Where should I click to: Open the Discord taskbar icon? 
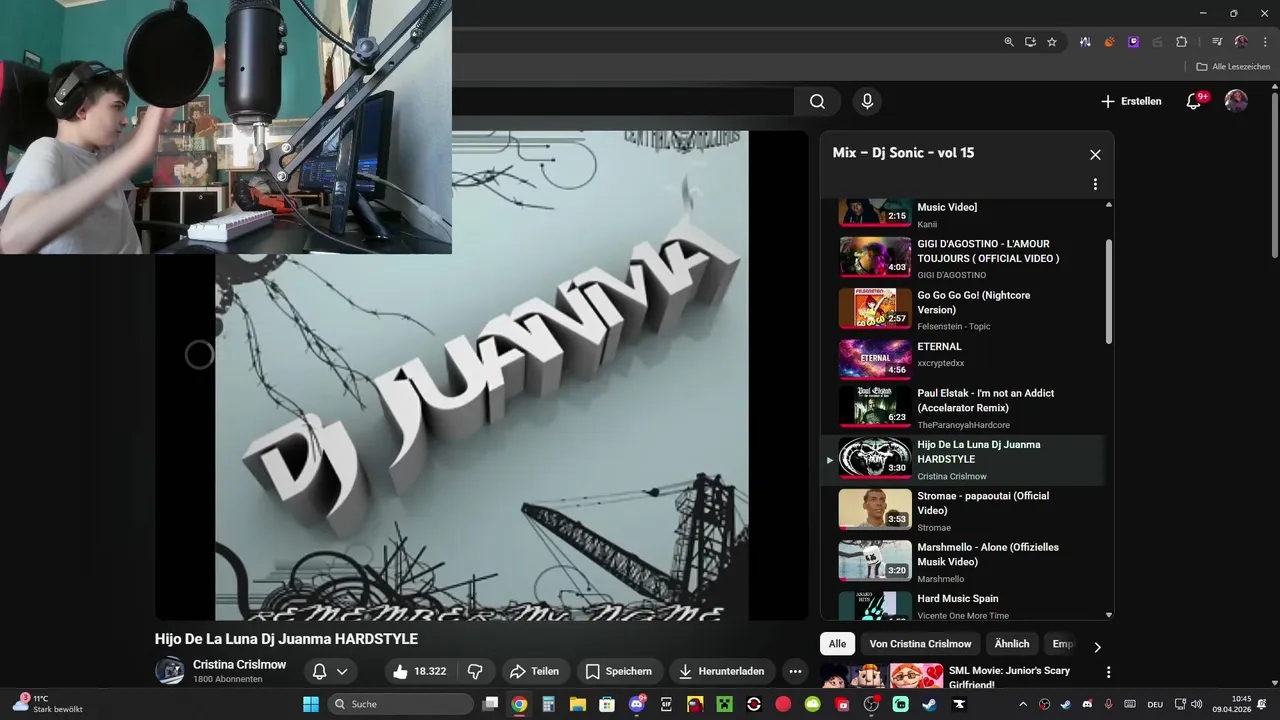pyautogui.click(x=637, y=704)
